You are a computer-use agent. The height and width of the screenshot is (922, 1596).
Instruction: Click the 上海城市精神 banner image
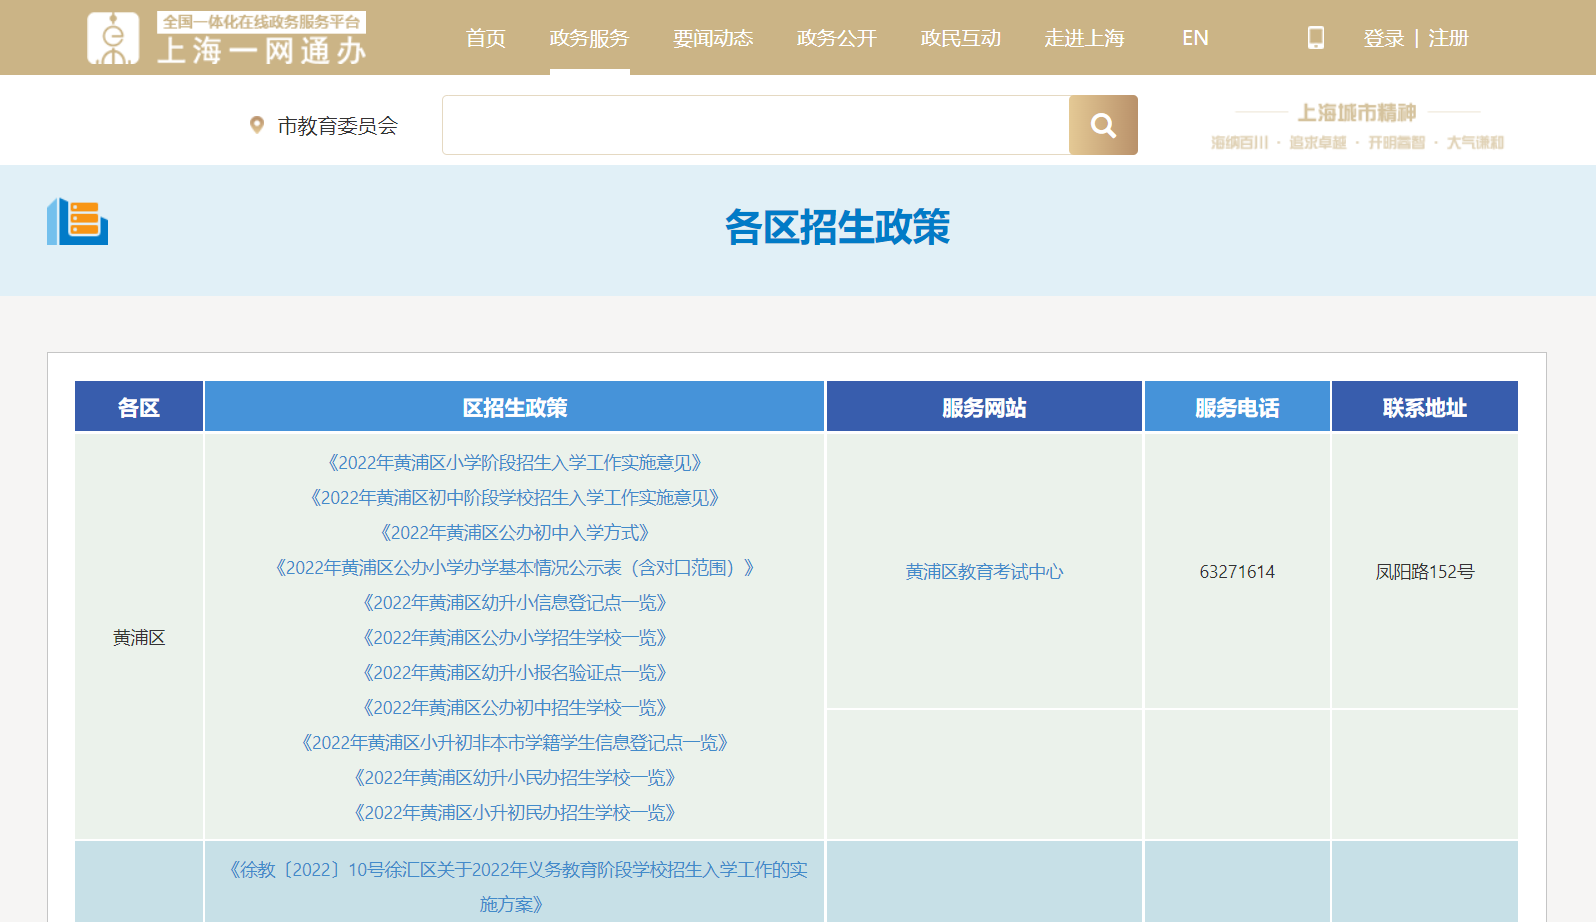tap(1357, 125)
